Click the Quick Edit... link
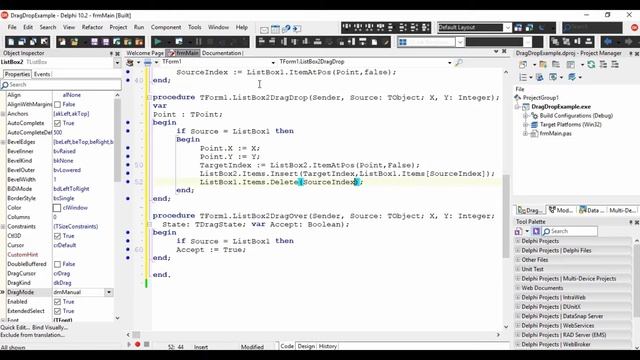Viewport: 640px width, 360px height. pos(15,327)
